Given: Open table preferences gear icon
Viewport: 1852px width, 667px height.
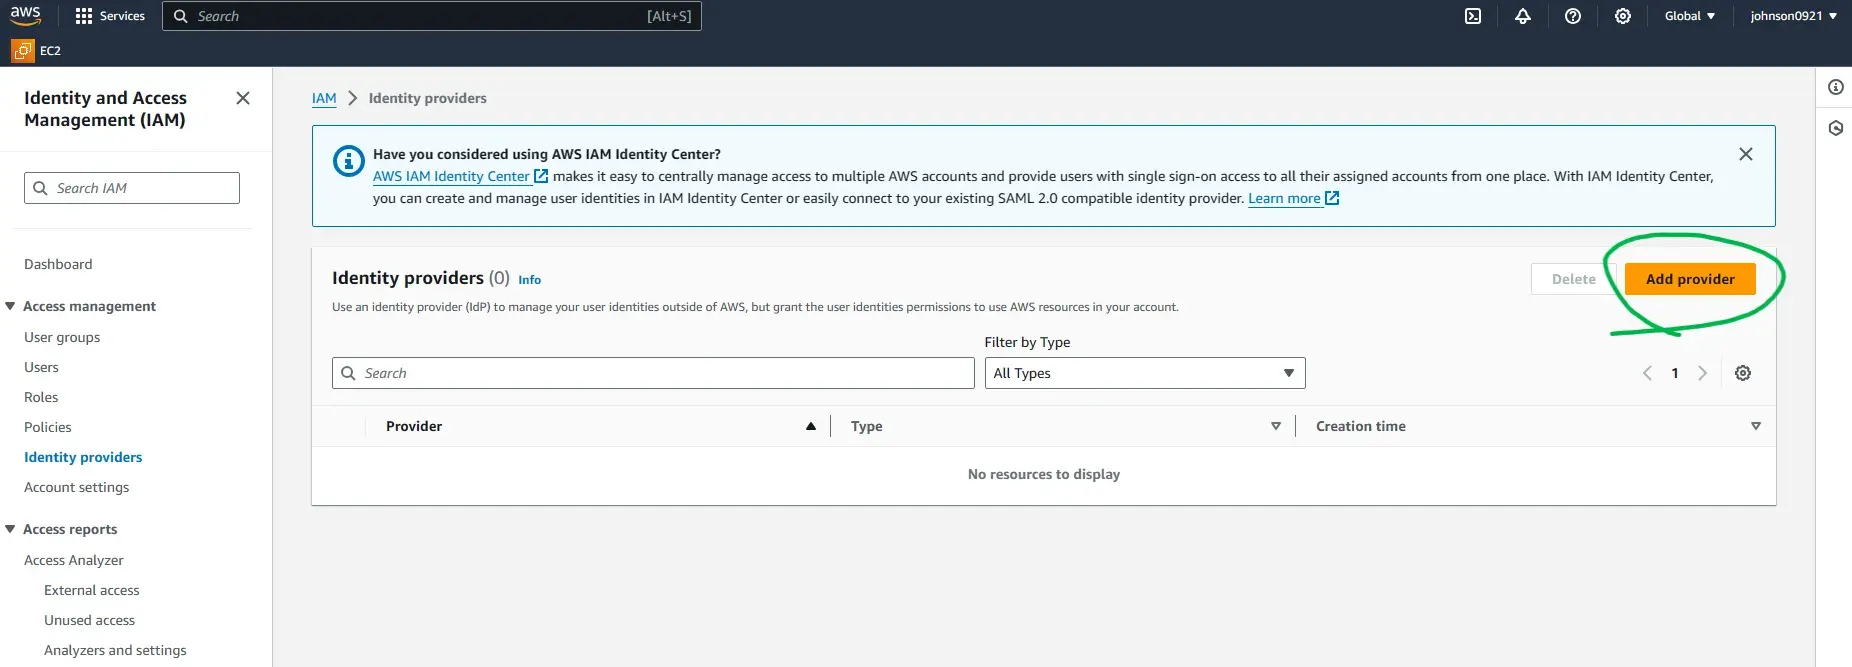Looking at the screenshot, I should point(1743,373).
